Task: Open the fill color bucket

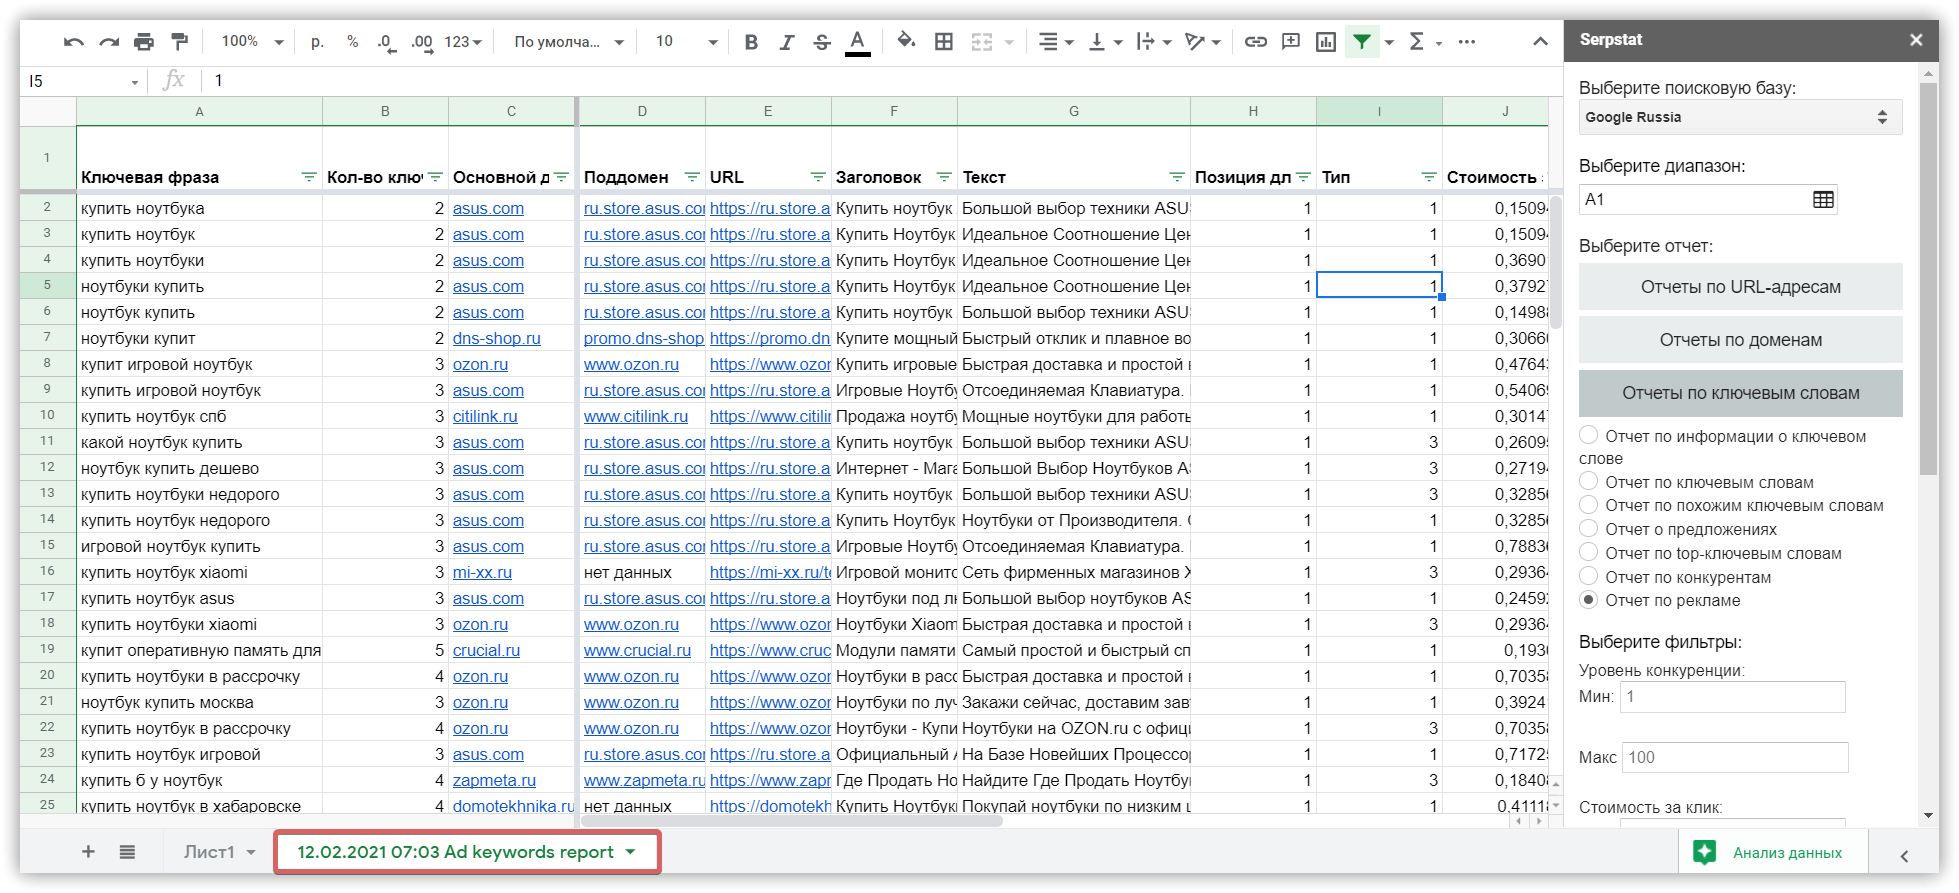Action: tap(906, 41)
